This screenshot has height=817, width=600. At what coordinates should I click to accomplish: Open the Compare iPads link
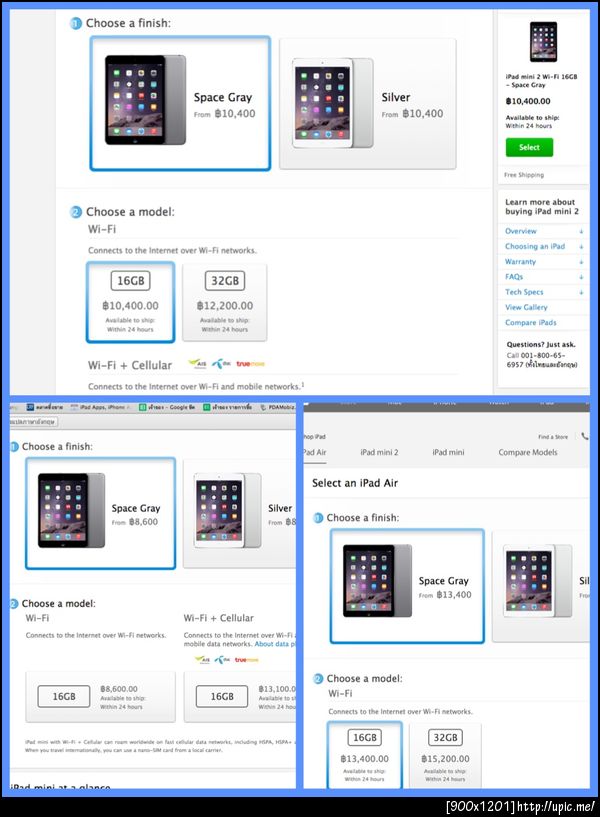pos(530,323)
